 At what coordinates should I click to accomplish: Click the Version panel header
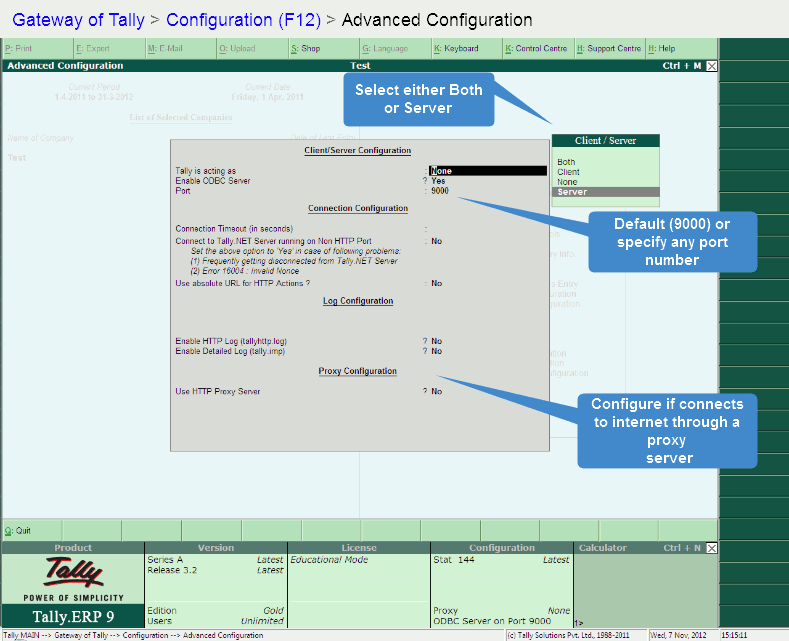point(216,548)
